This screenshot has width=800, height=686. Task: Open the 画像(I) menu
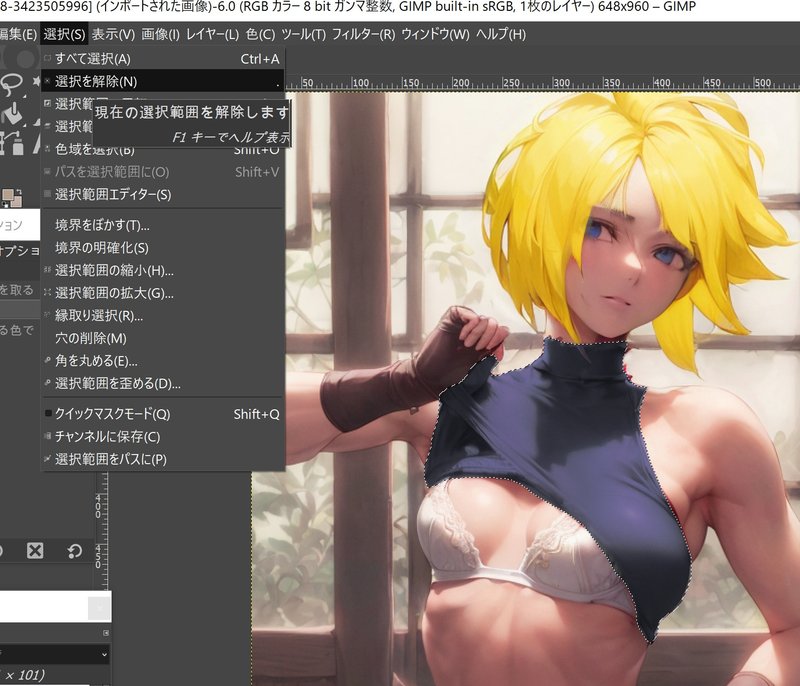[161, 34]
